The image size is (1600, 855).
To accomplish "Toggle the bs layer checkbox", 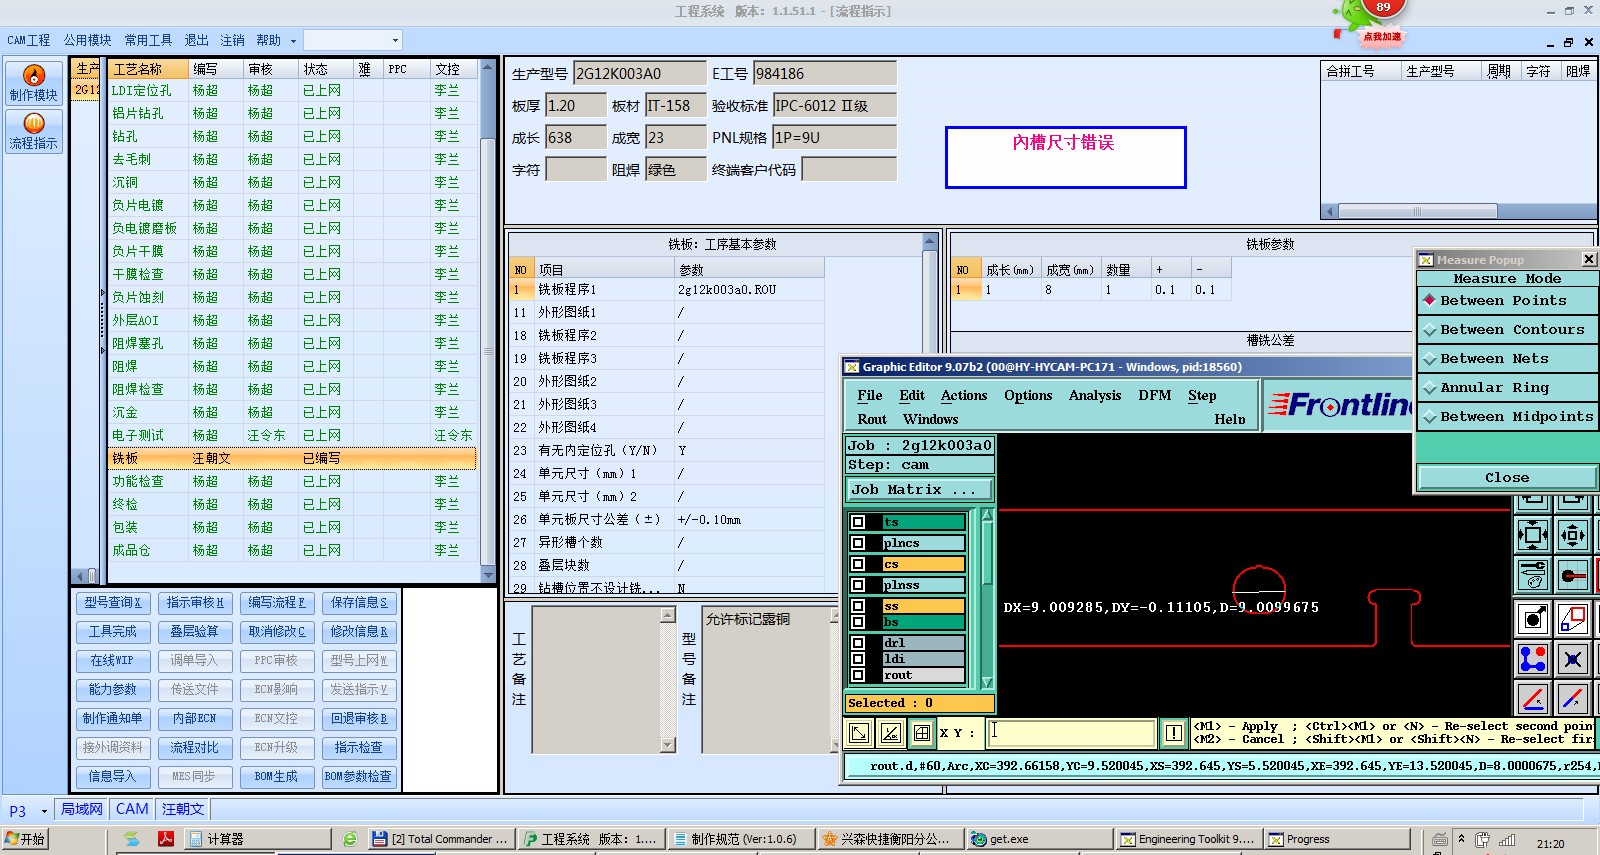I will [858, 622].
